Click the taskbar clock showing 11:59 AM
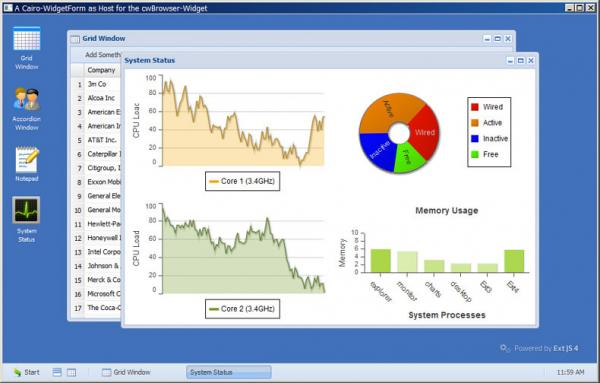 (x=570, y=372)
